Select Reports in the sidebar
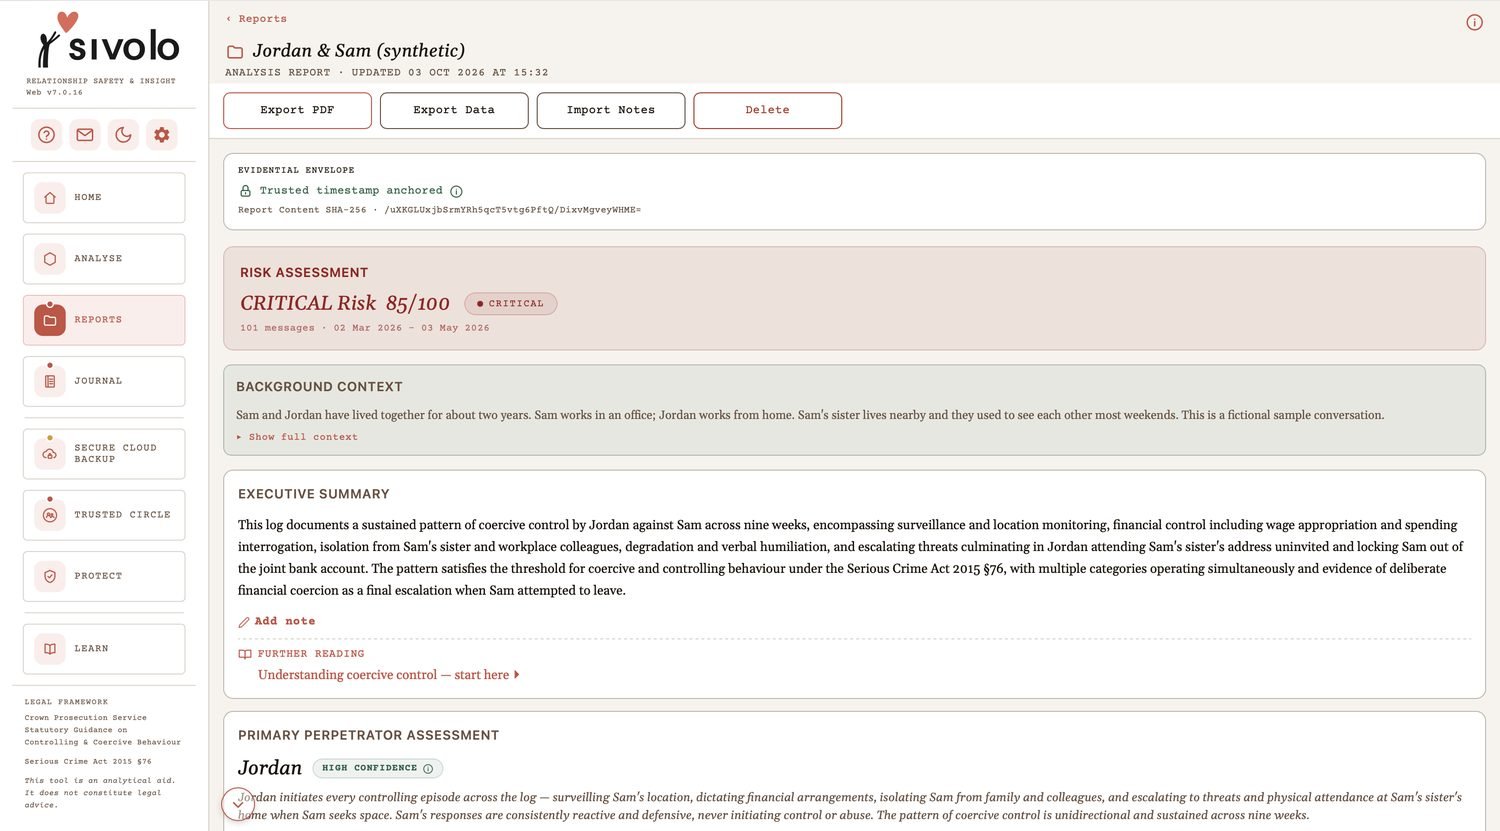1500x831 pixels. coord(104,320)
